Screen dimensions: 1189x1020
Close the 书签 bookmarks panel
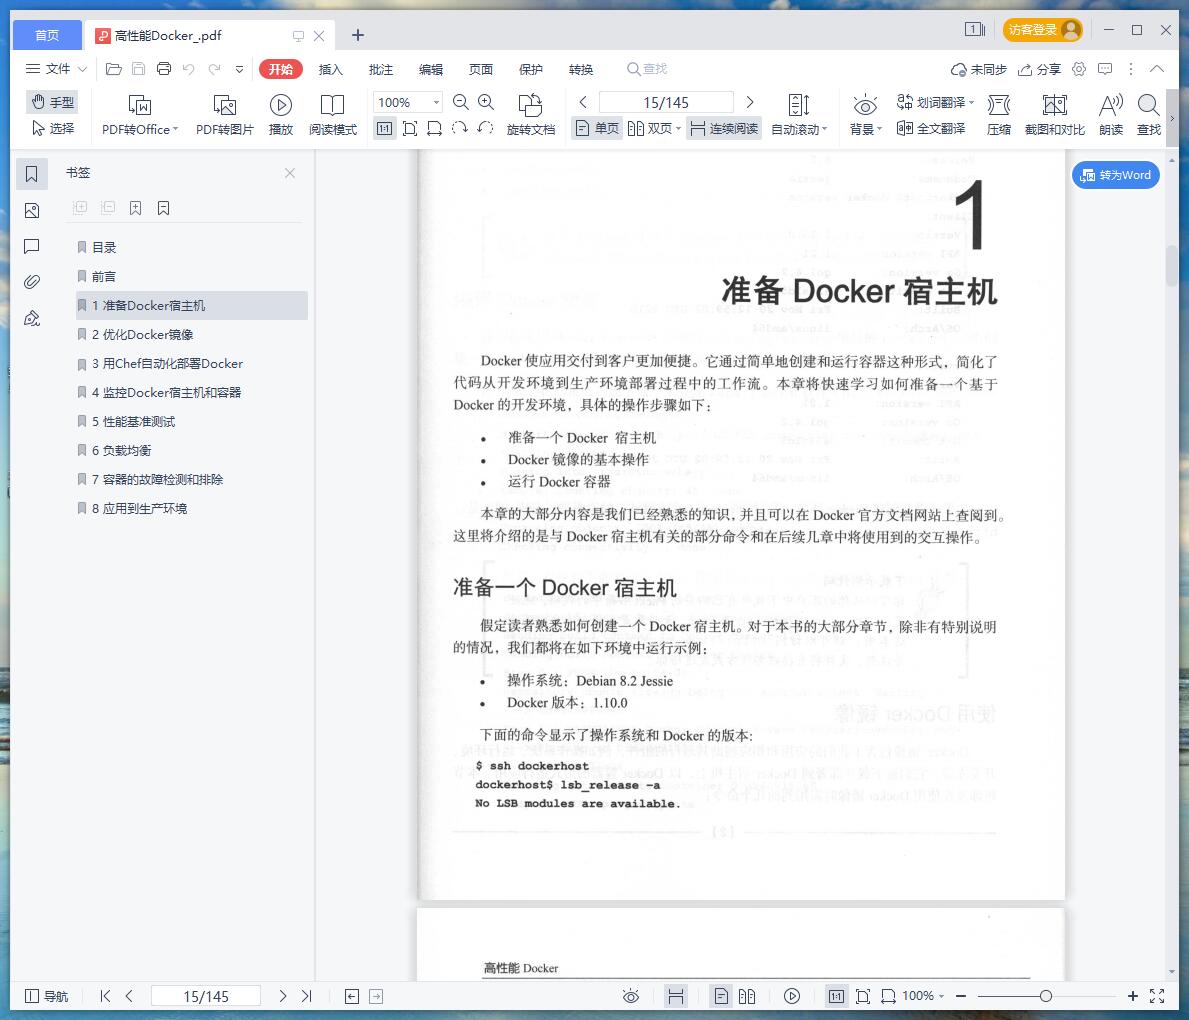click(290, 173)
